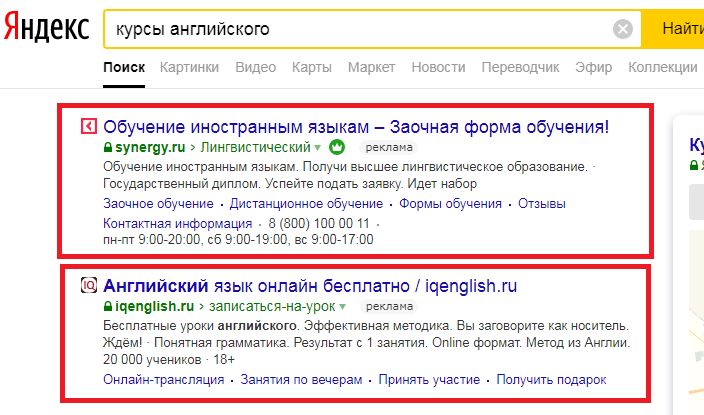Expand the arrow after записаться-на-урок
This screenshot has width=704, height=415.
[343, 306]
